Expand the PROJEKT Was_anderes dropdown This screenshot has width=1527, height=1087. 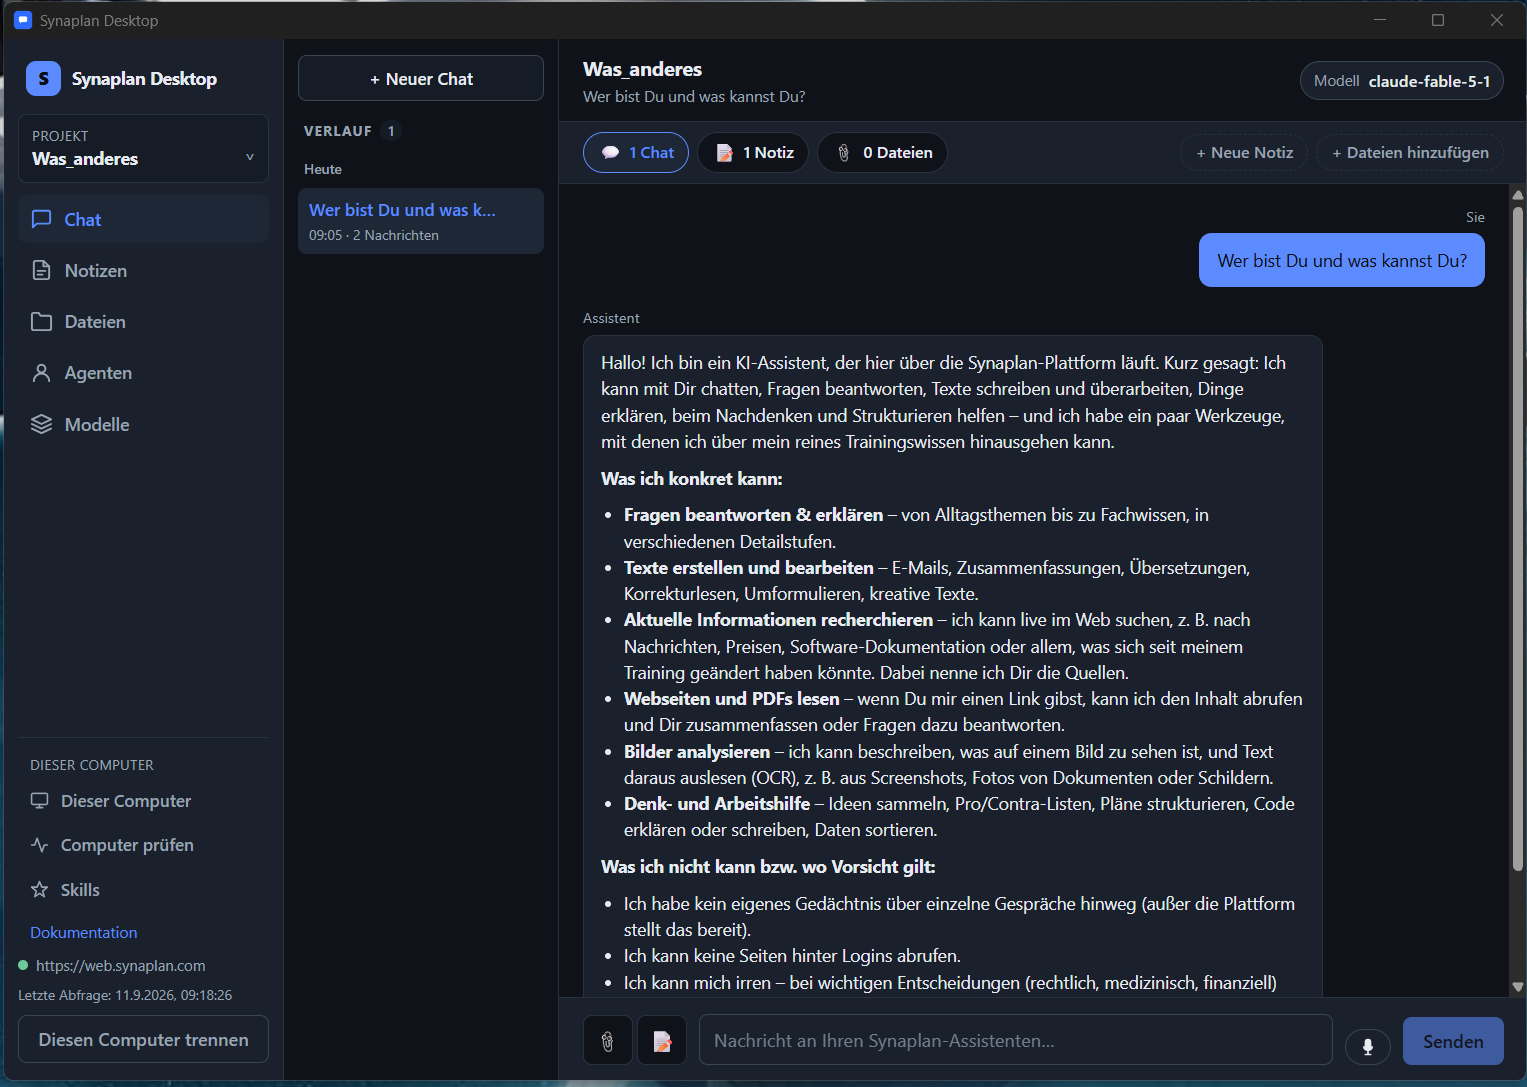pyautogui.click(x=143, y=149)
